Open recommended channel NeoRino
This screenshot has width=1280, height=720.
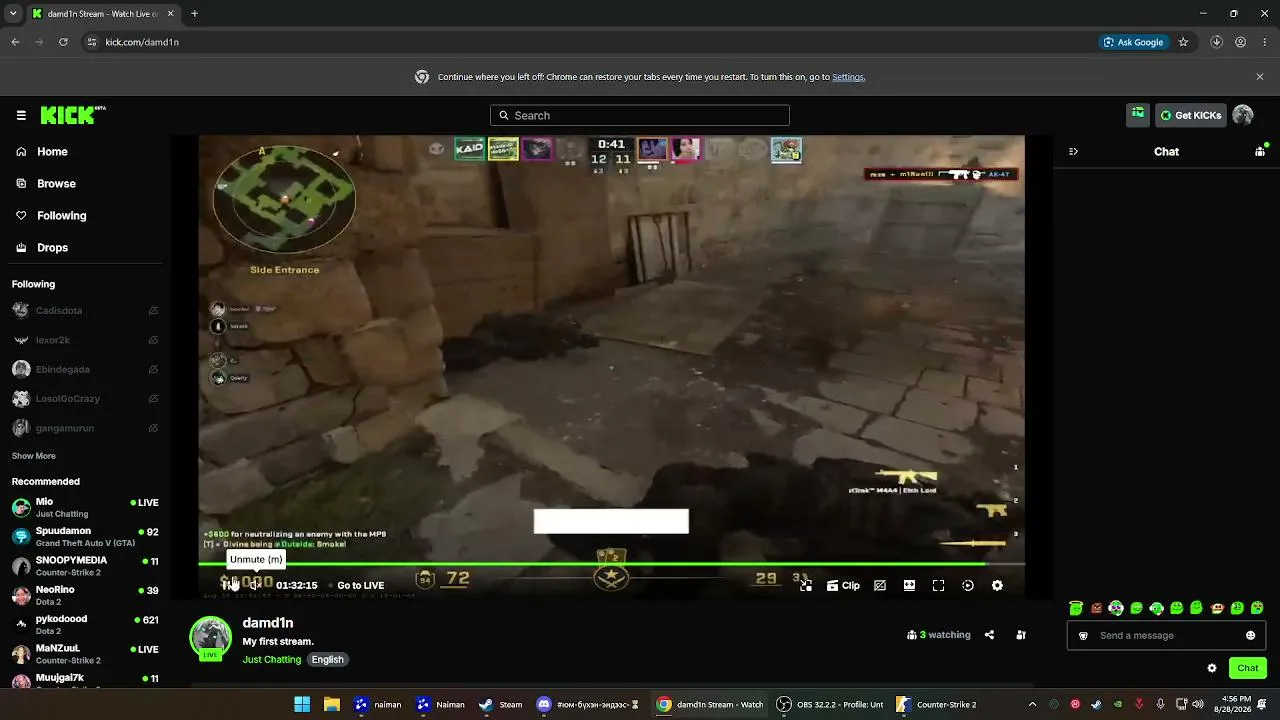click(x=85, y=595)
